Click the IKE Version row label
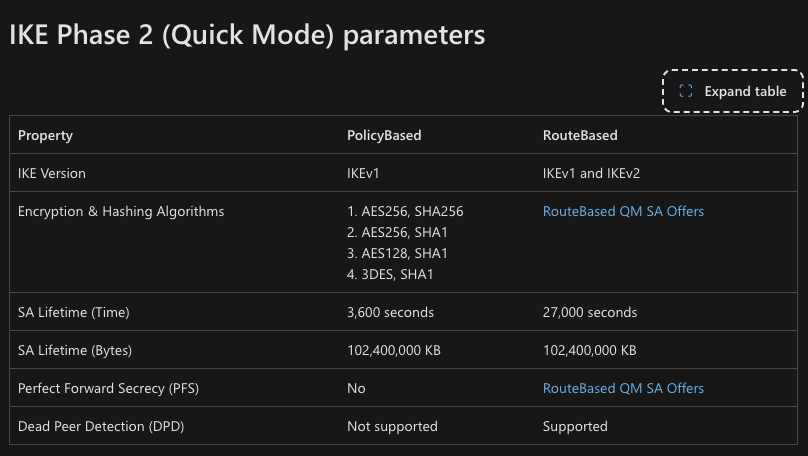Screen dimensions: 808x456 pyautogui.click(x=52, y=173)
